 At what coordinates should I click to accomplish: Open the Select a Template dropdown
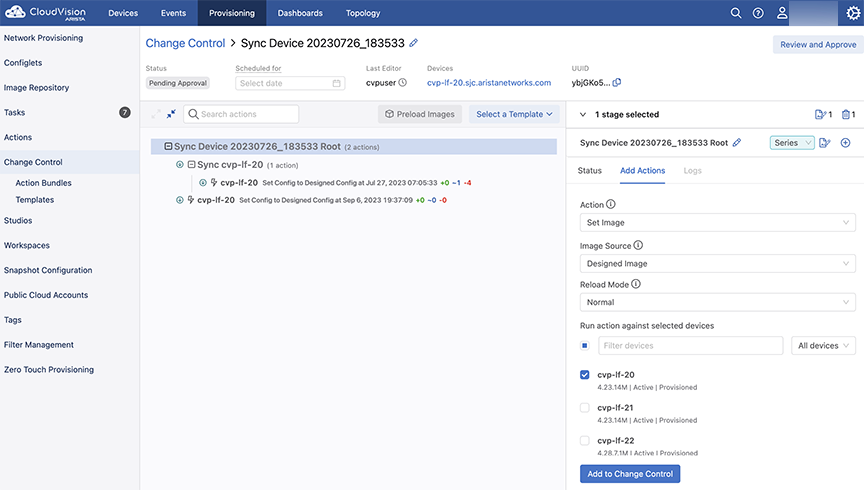click(x=514, y=114)
